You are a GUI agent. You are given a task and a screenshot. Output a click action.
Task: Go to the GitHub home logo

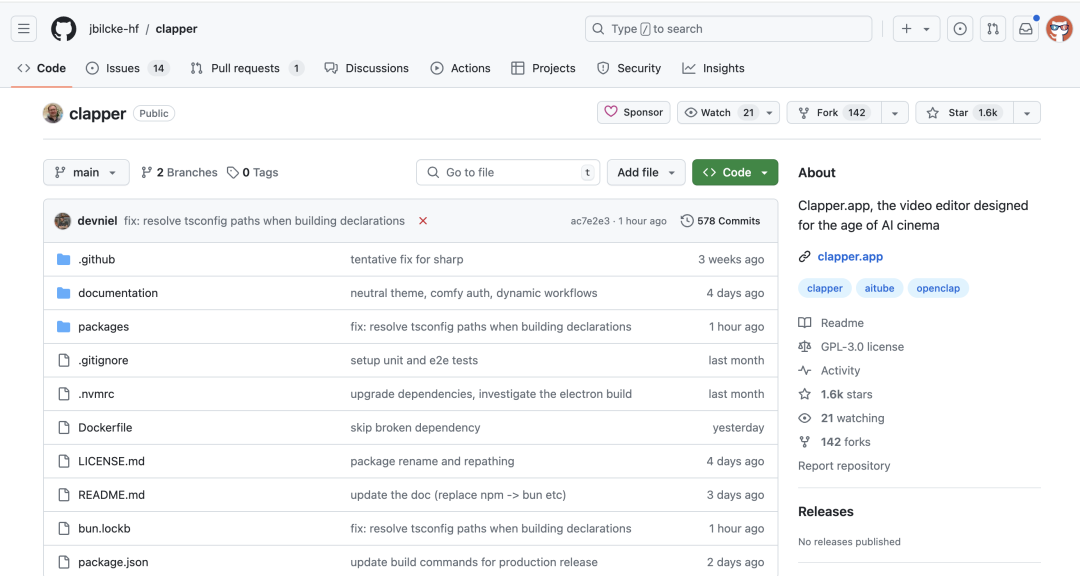[64, 29]
